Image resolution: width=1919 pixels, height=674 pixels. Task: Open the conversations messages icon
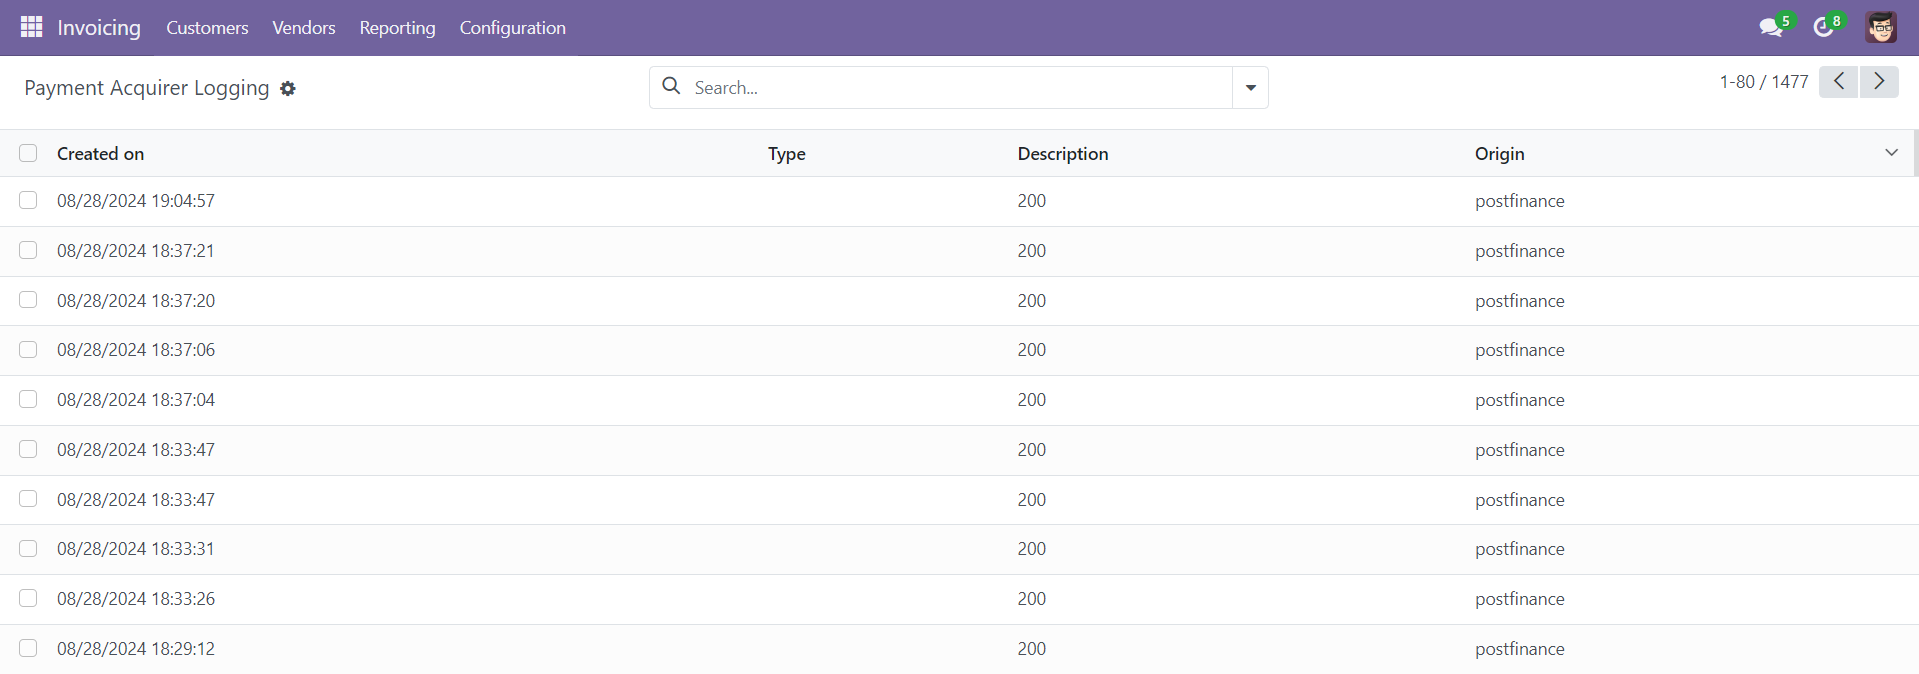(1771, 27)
